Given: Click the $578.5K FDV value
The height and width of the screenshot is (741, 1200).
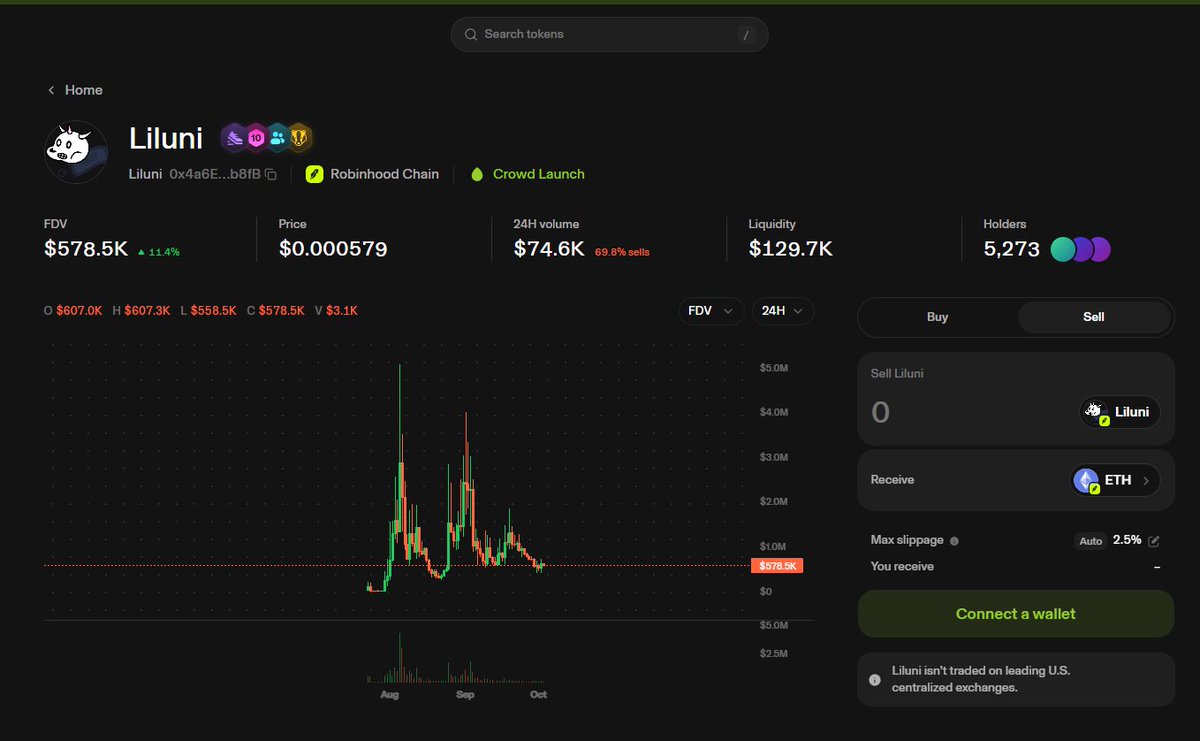Looking at the screenshot, I should [86, 249].
